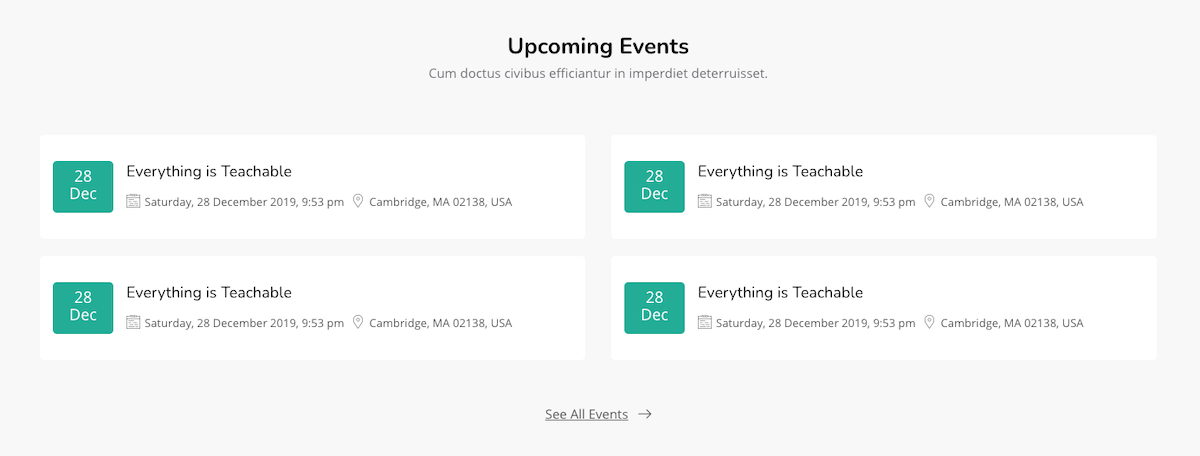
Task: Click the calendar icon in the bottom-left event card
Action: coord(133,322)
